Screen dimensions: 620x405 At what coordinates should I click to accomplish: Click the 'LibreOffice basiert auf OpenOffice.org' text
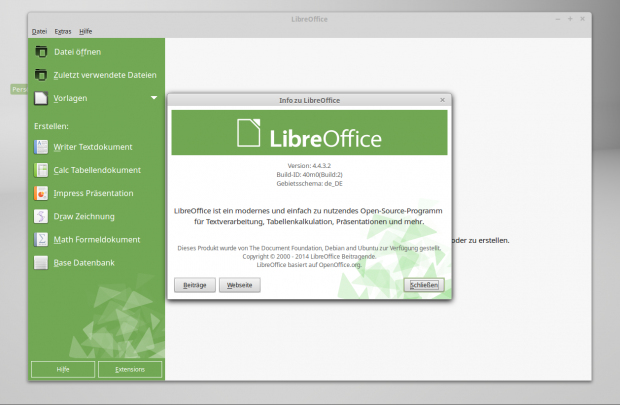(309, 265)
